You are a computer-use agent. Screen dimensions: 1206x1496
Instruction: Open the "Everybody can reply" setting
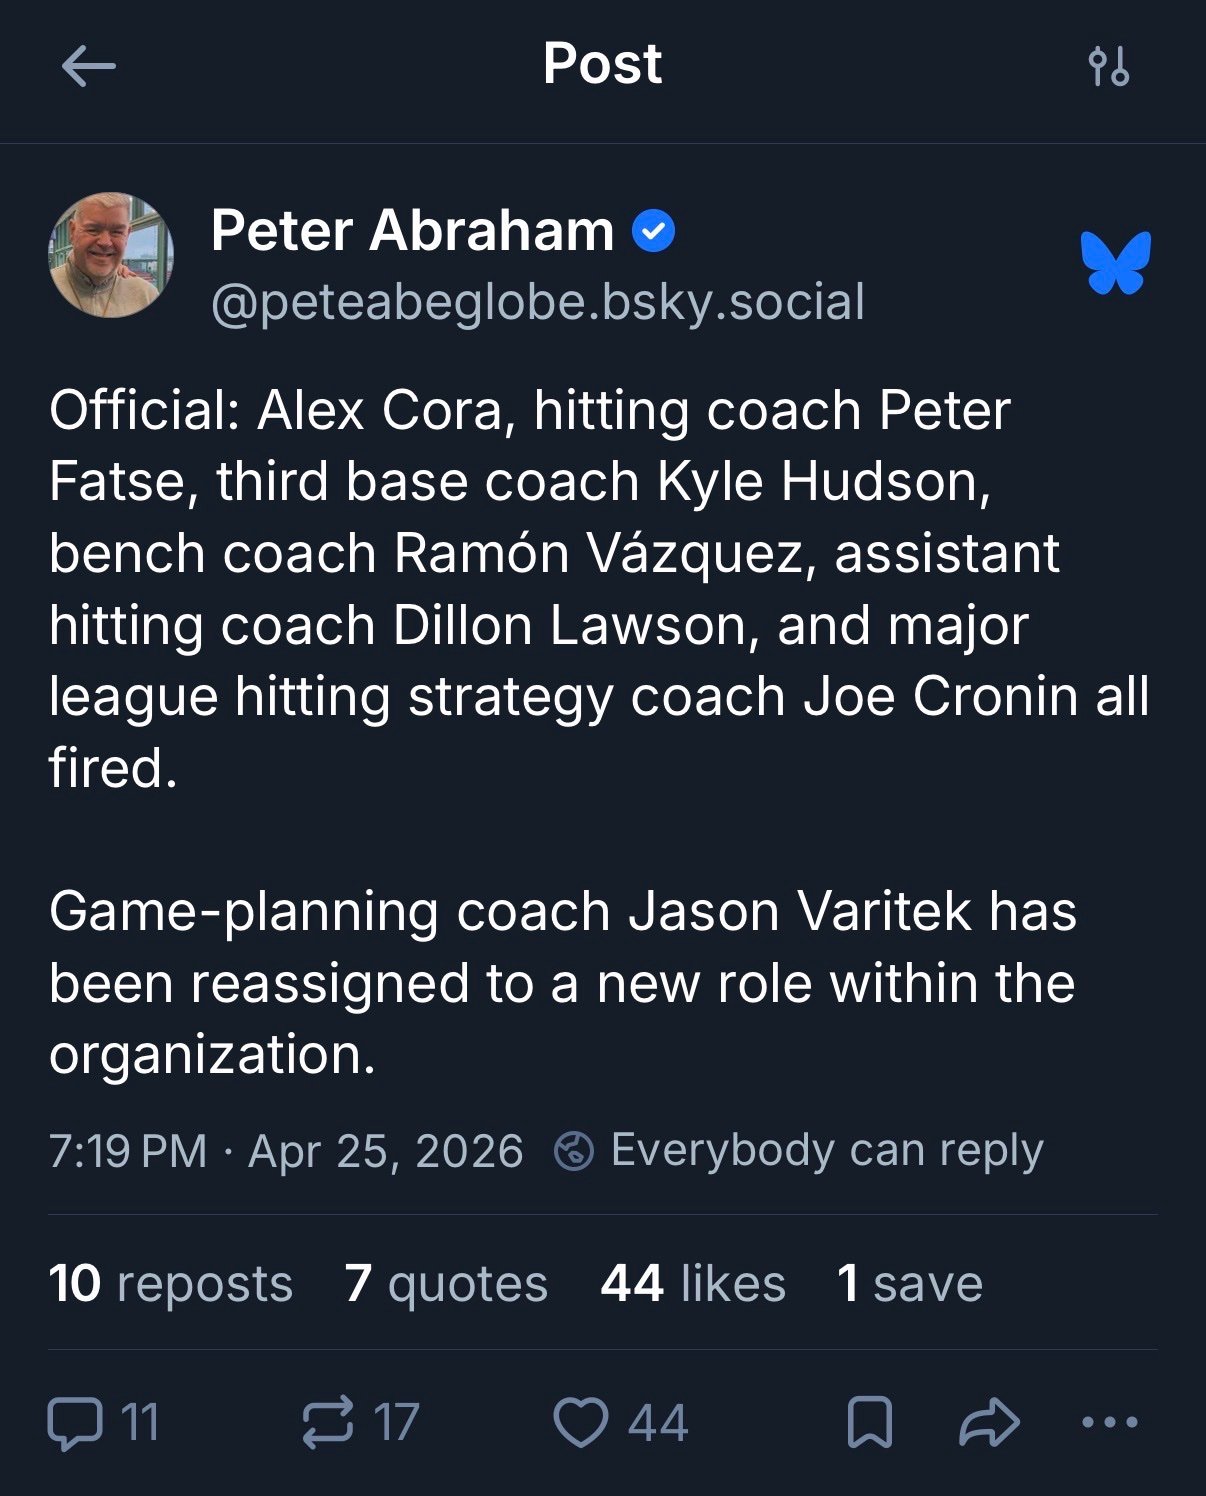pos(827,1150)
